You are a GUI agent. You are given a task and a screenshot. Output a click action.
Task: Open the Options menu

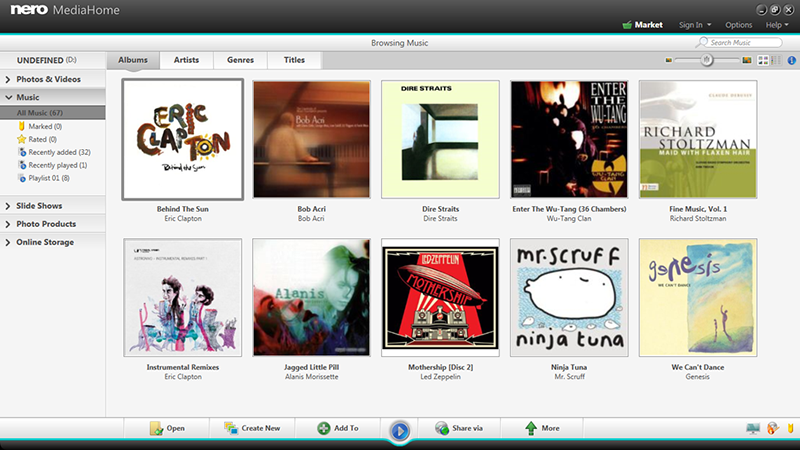[738, 24]
